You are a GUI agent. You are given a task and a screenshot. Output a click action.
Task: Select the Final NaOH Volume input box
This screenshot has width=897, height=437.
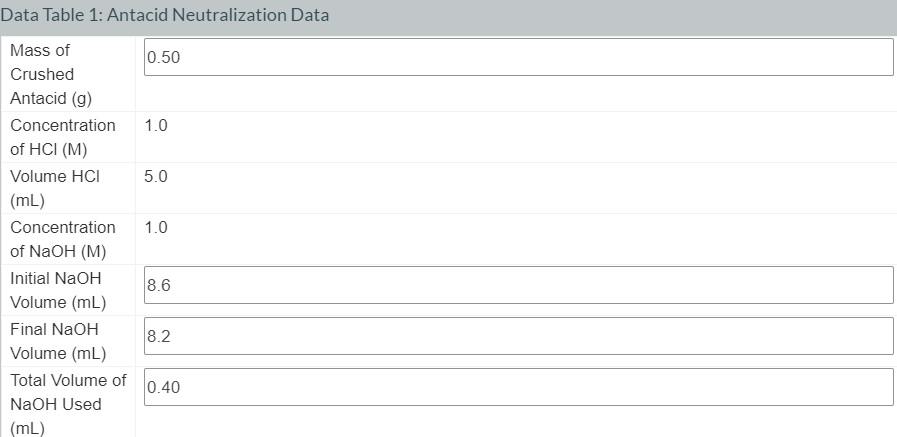pos(518,336)
